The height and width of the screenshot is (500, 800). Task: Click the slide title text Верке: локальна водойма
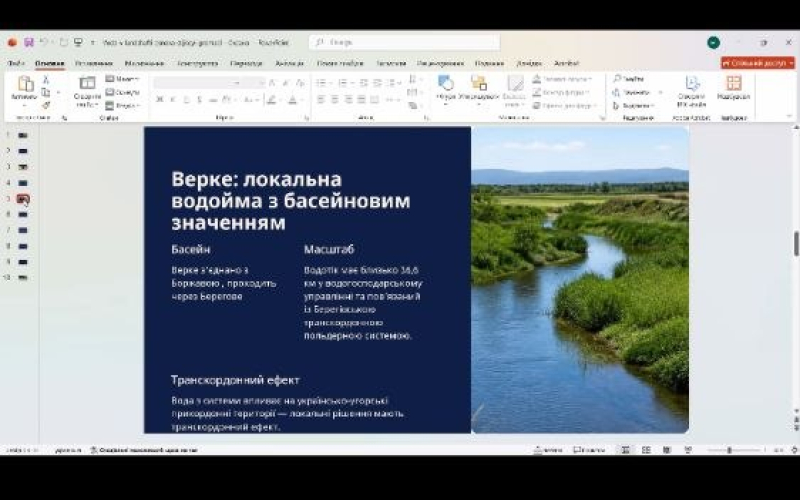click(x=290, y=201)
